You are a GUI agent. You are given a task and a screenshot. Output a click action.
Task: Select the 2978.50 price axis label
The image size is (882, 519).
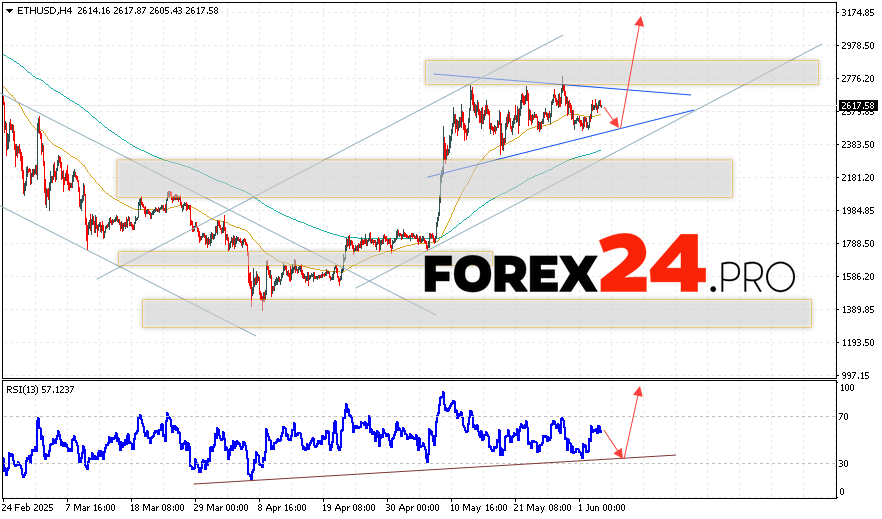[x=858, y=46]
